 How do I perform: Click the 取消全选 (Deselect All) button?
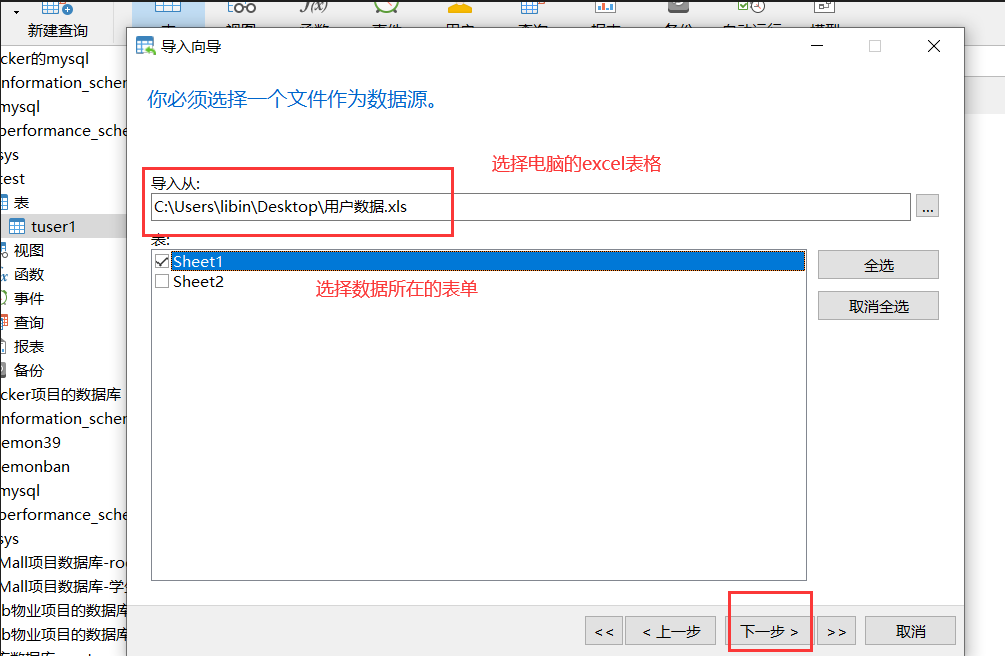(877, 304)
